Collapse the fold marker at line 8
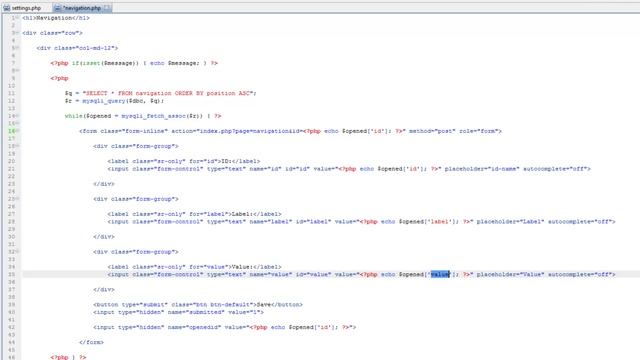The image size is (640, 360). click(x=18, y=70)
